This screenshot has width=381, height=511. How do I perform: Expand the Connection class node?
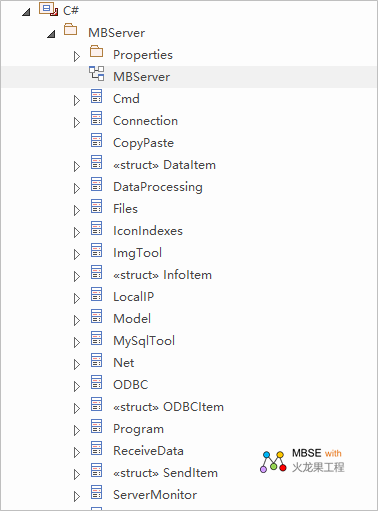tap(77, 122)
